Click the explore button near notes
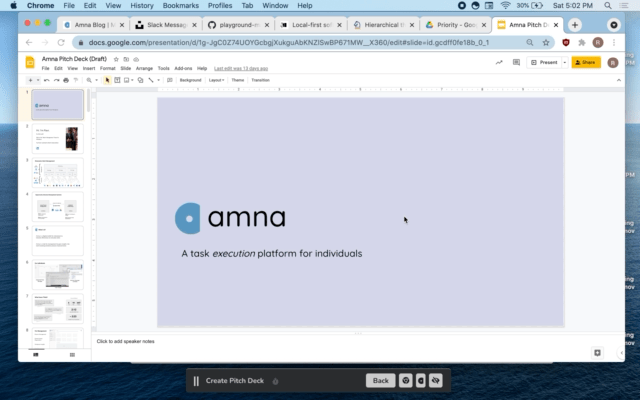Image resolution: width=640 pixels, height=400 pixels. 597,353
